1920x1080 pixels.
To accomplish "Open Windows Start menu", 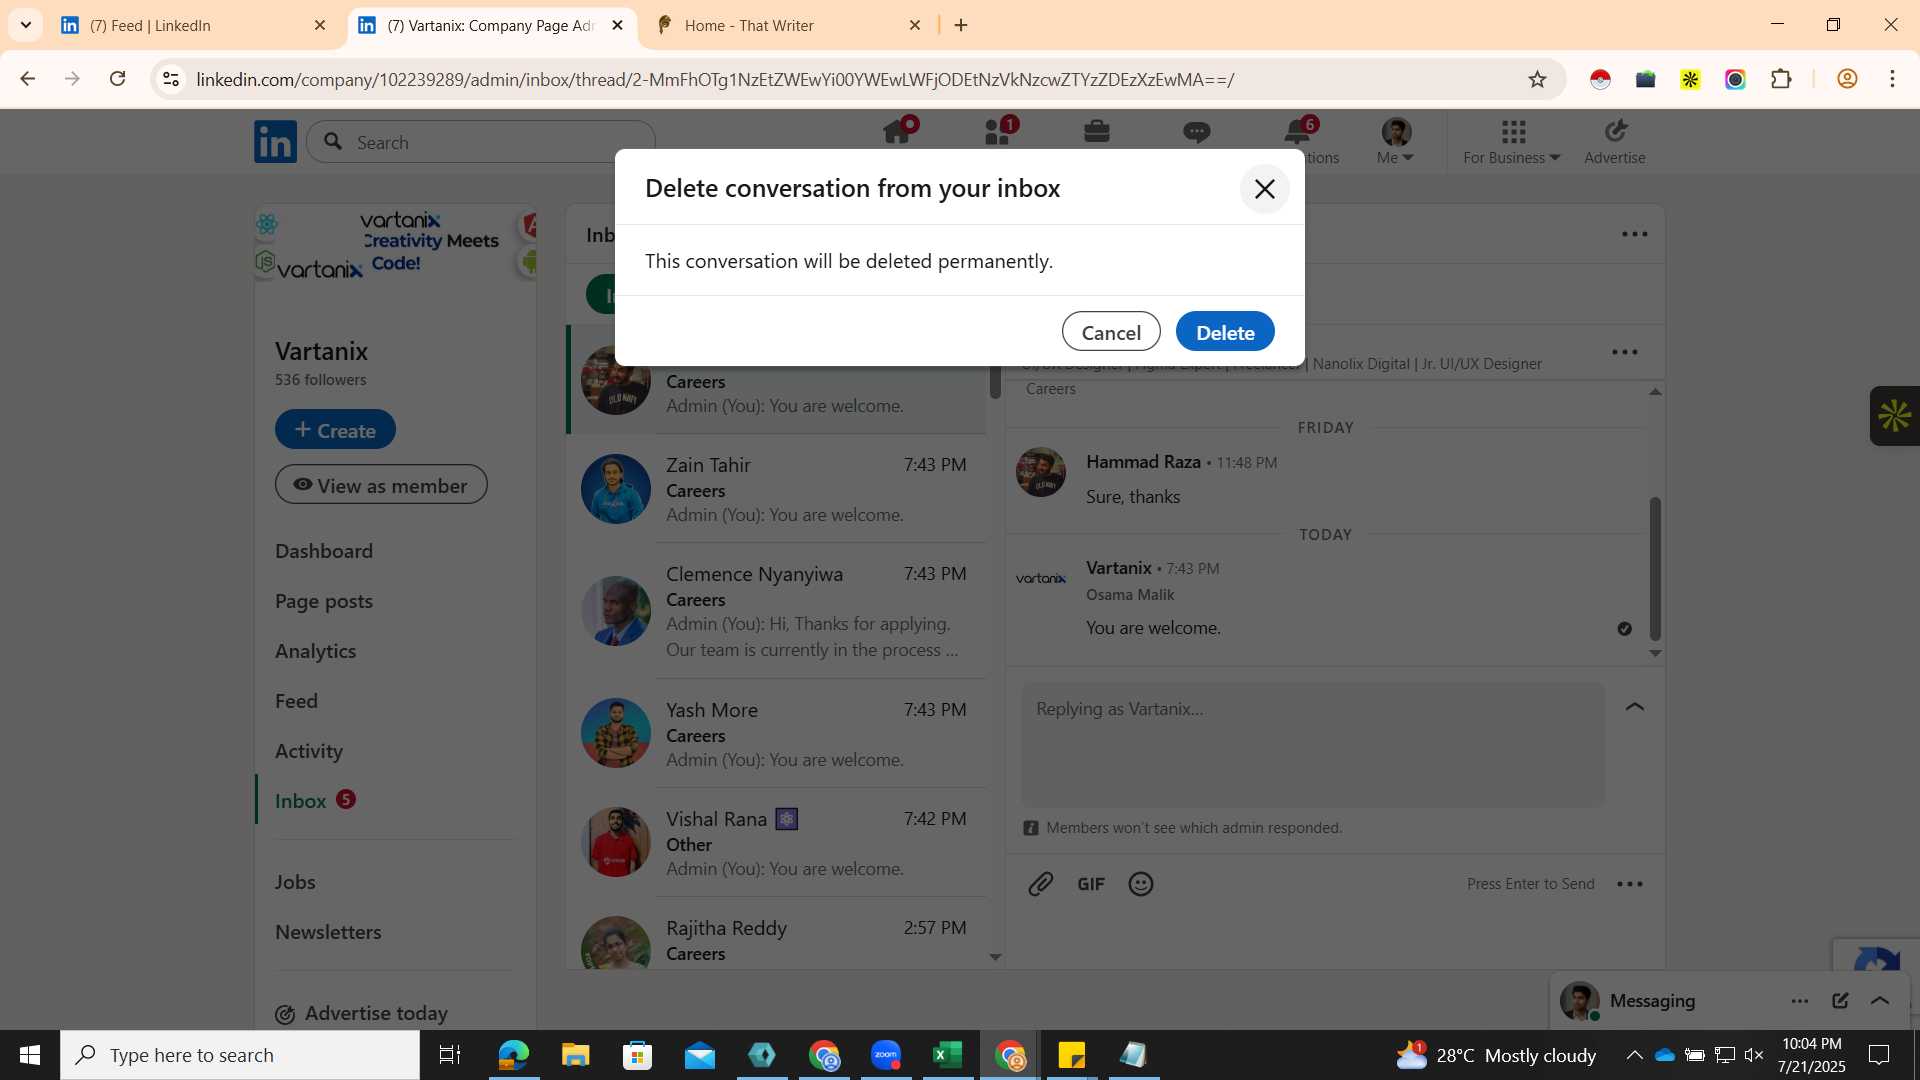I will [x=30, y=1055].
